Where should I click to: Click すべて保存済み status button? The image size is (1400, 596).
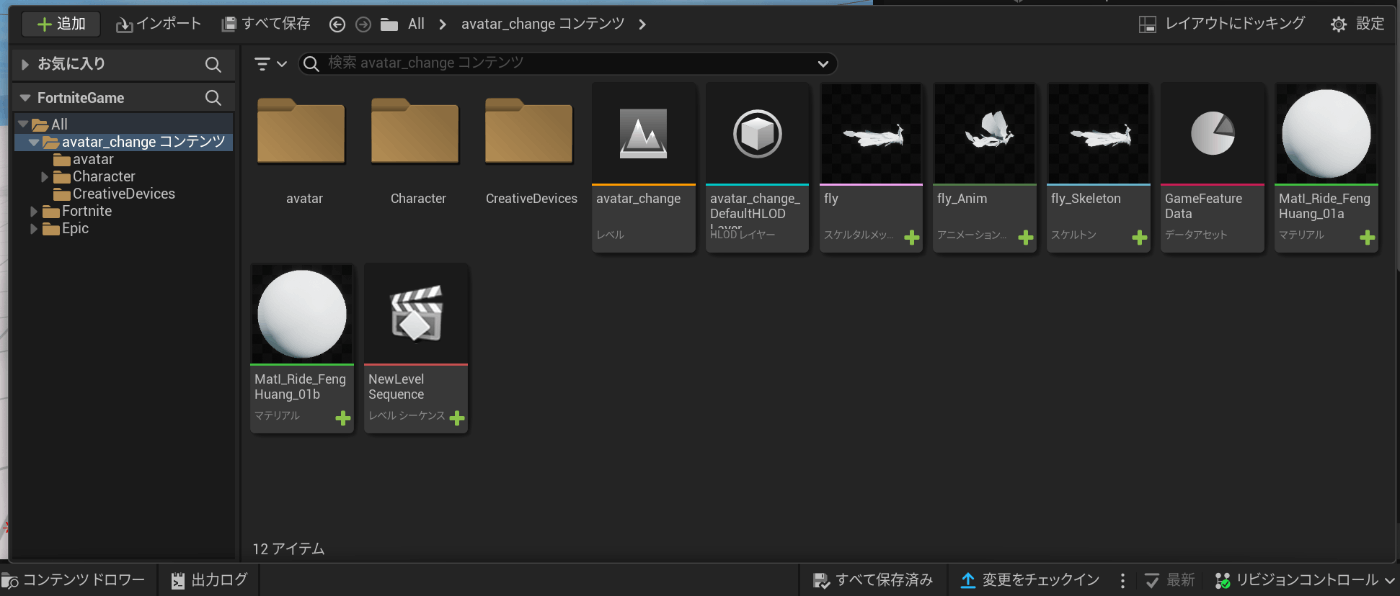pos(874,580)
